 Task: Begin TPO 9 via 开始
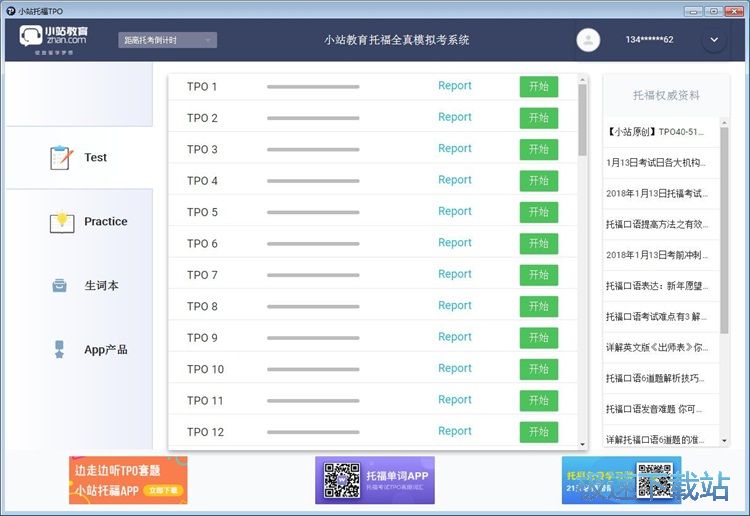(539, 338)
